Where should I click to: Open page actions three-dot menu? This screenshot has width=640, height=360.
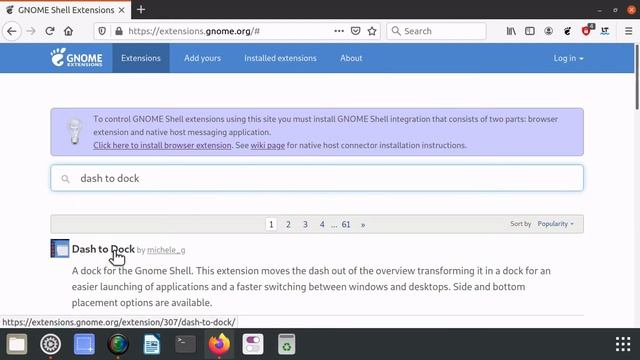pyautogui.click(x=339, y=31)
